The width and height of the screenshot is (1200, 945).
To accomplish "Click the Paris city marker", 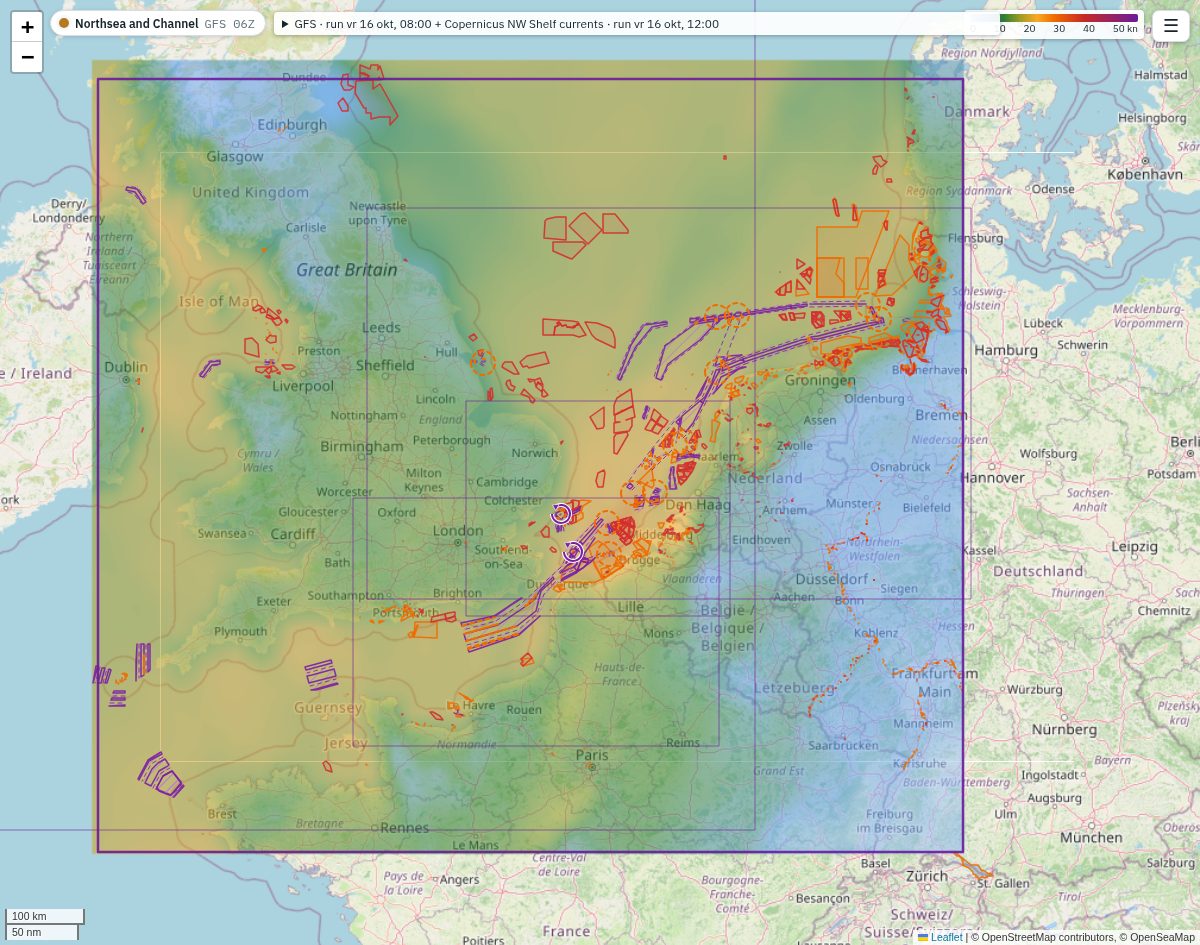I will [x=592, y=767].
